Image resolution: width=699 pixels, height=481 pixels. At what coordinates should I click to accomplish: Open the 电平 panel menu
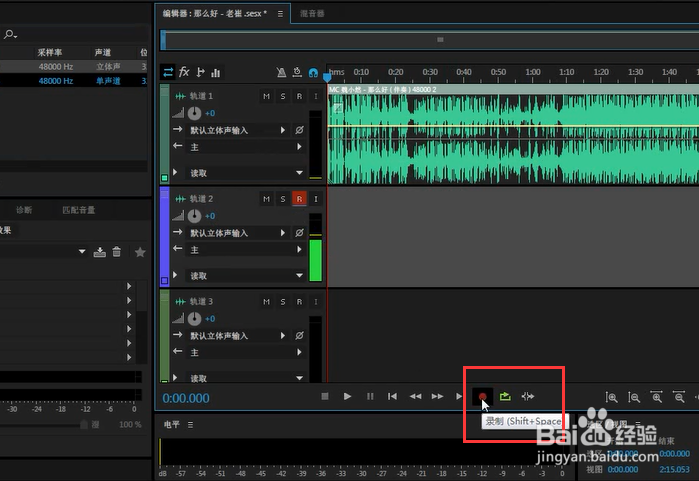click(190, 424)
